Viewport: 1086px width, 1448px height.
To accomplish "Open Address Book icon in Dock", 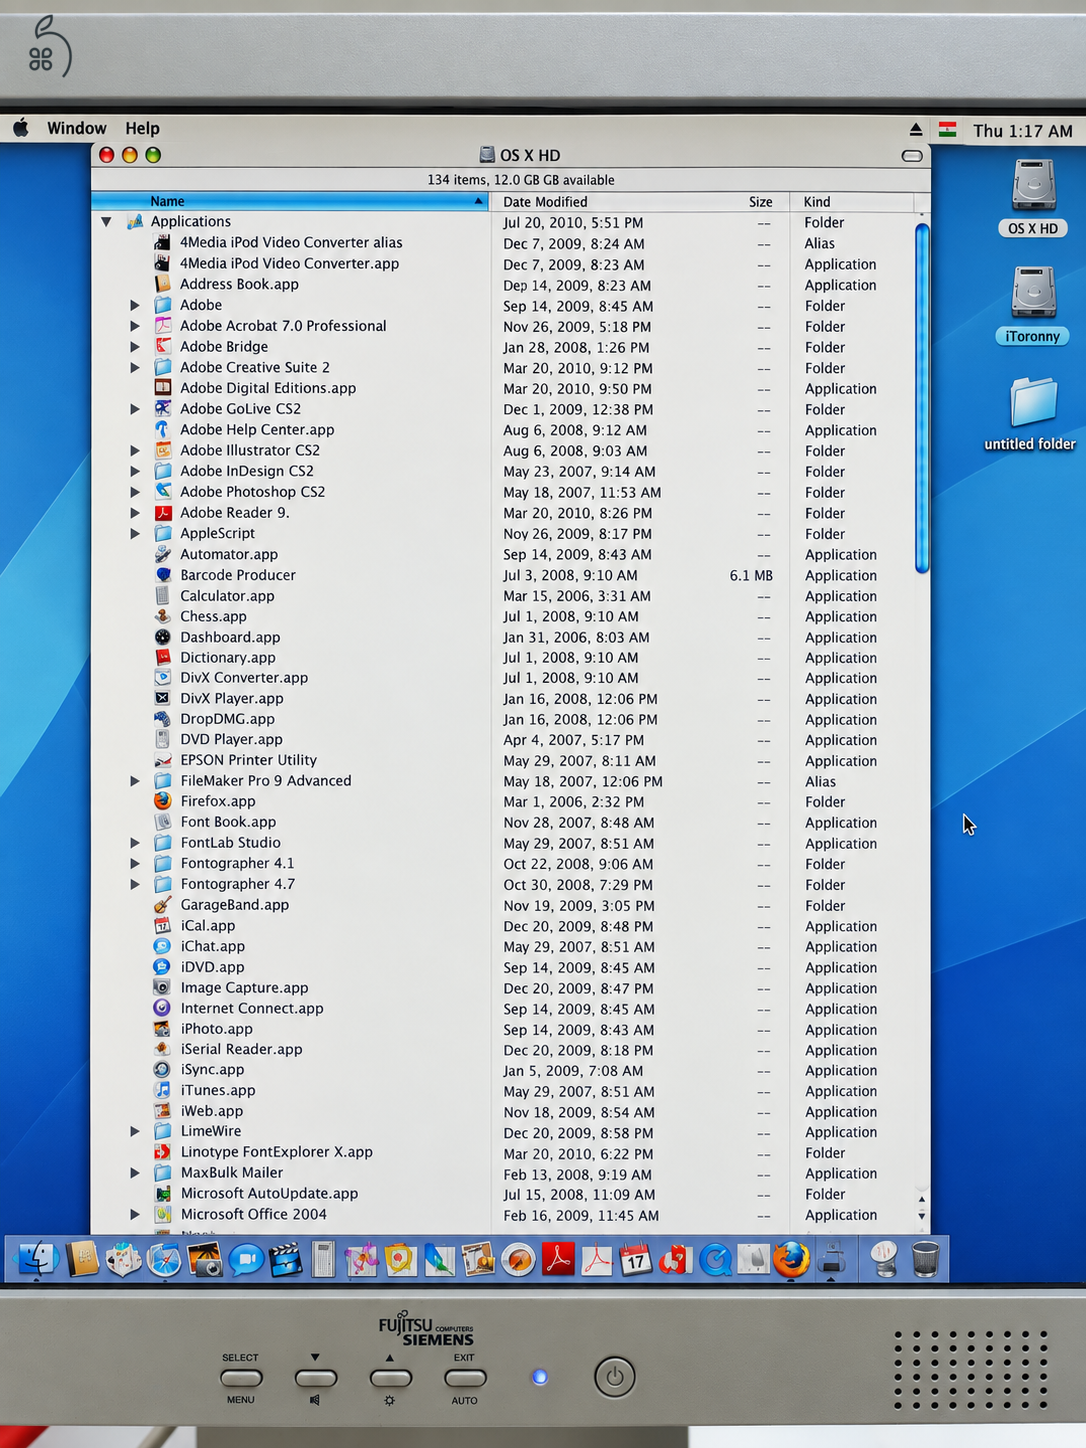I will [83, 1260].
